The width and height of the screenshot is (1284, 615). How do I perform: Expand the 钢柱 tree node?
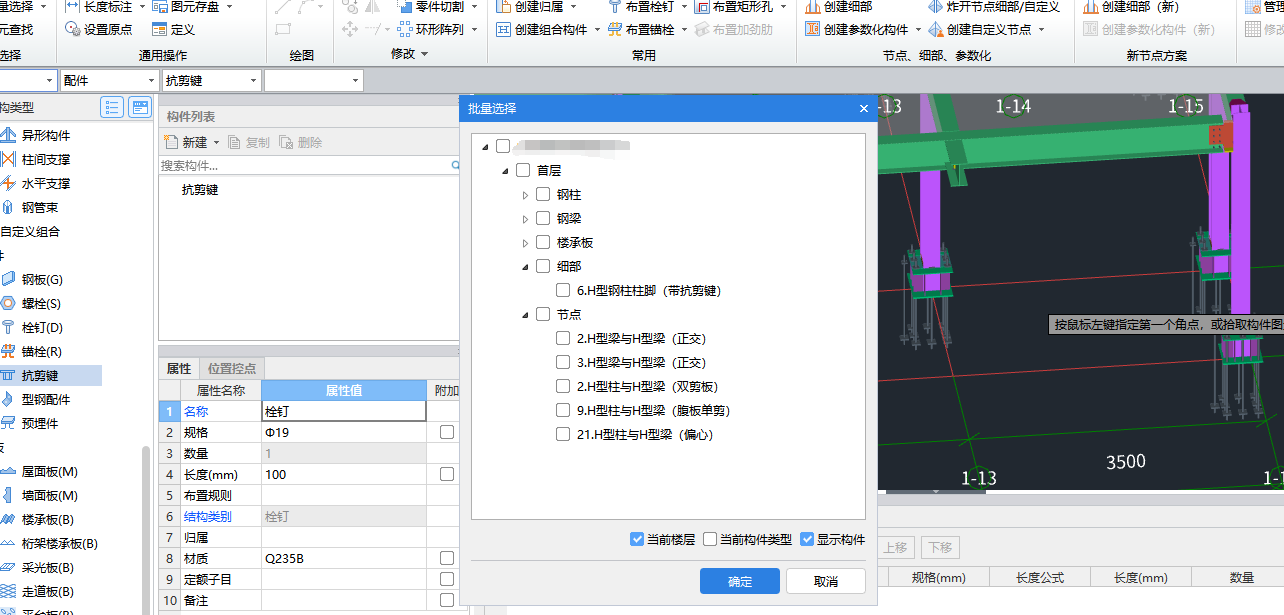(x=526, y=195)
